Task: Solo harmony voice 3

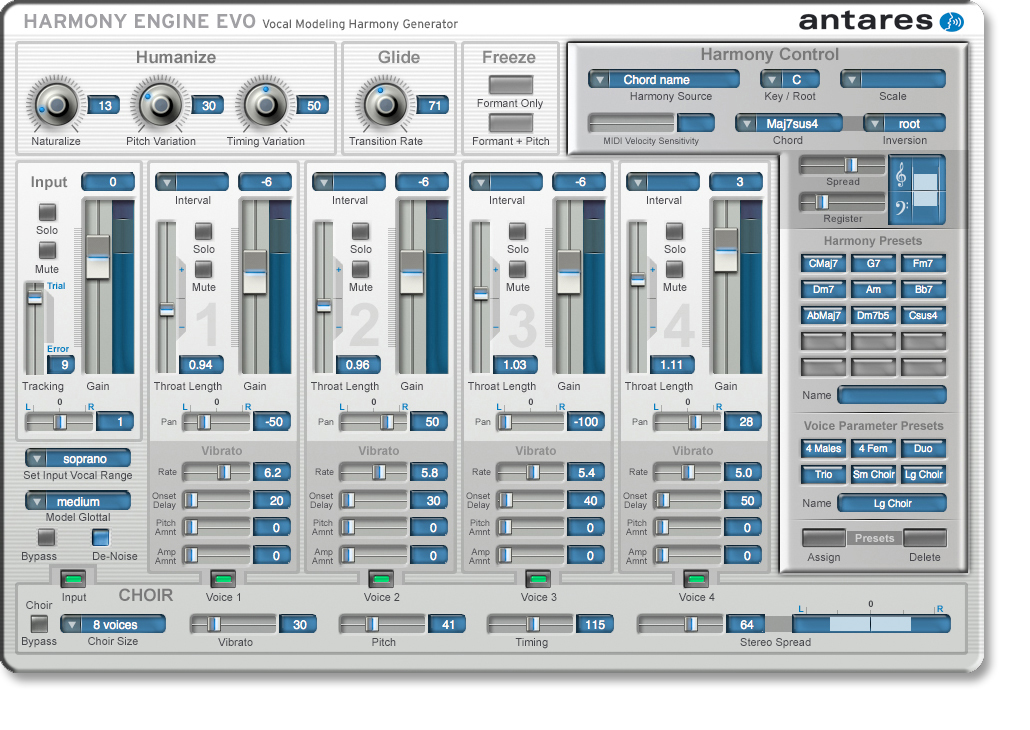Action: [518, 231]
